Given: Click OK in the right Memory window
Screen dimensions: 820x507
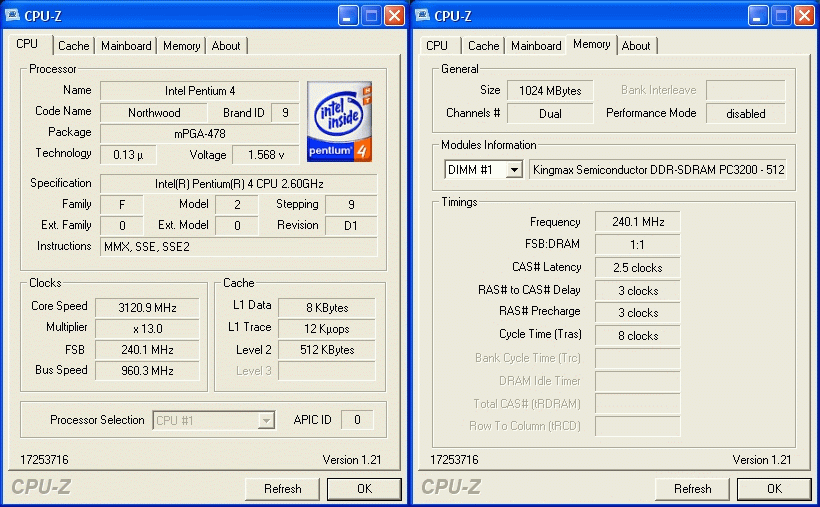Looking at the screenshot, I should click(x=774, y=489).
